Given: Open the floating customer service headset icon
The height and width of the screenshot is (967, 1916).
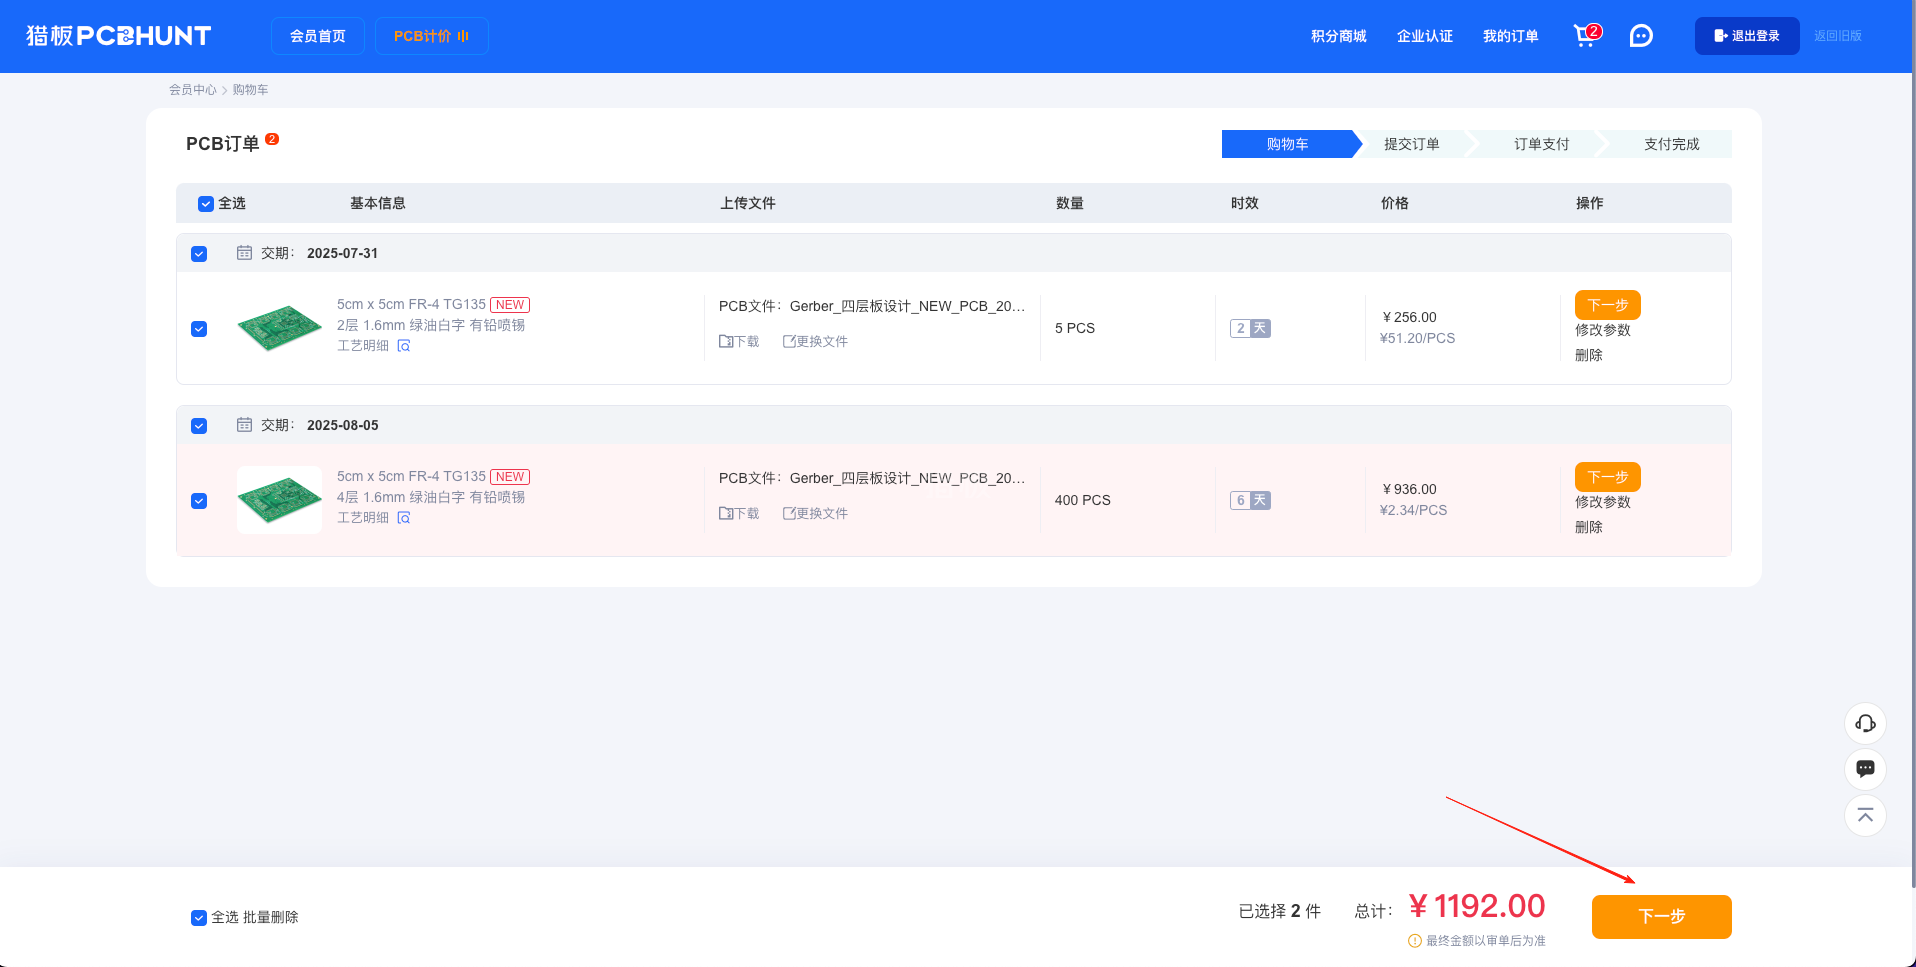Looking at the screenshot, I should click(x=1864, y=723).
